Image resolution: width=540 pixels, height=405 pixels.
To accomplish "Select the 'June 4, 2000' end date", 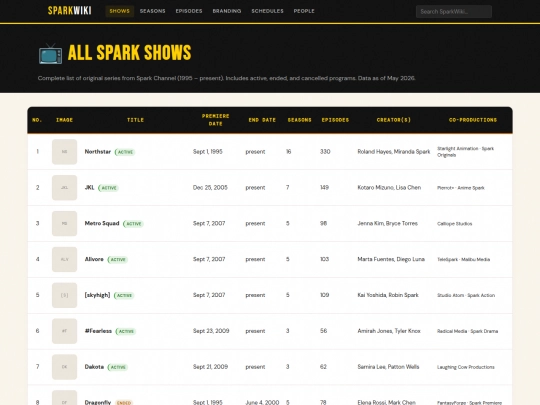I will [x=262, y=402].
